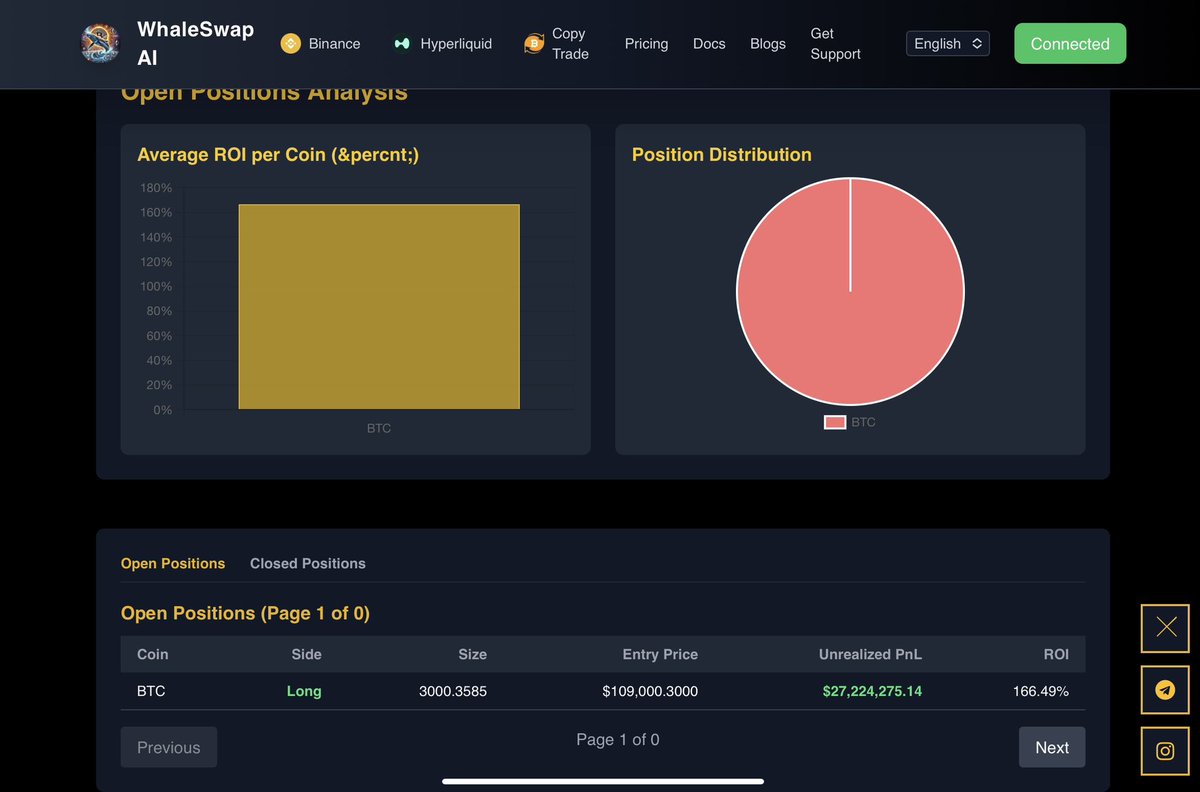Click the Unrealized PnL column header
The width and height of the screenshot is (1200, 792).
[x=870, y=654]
